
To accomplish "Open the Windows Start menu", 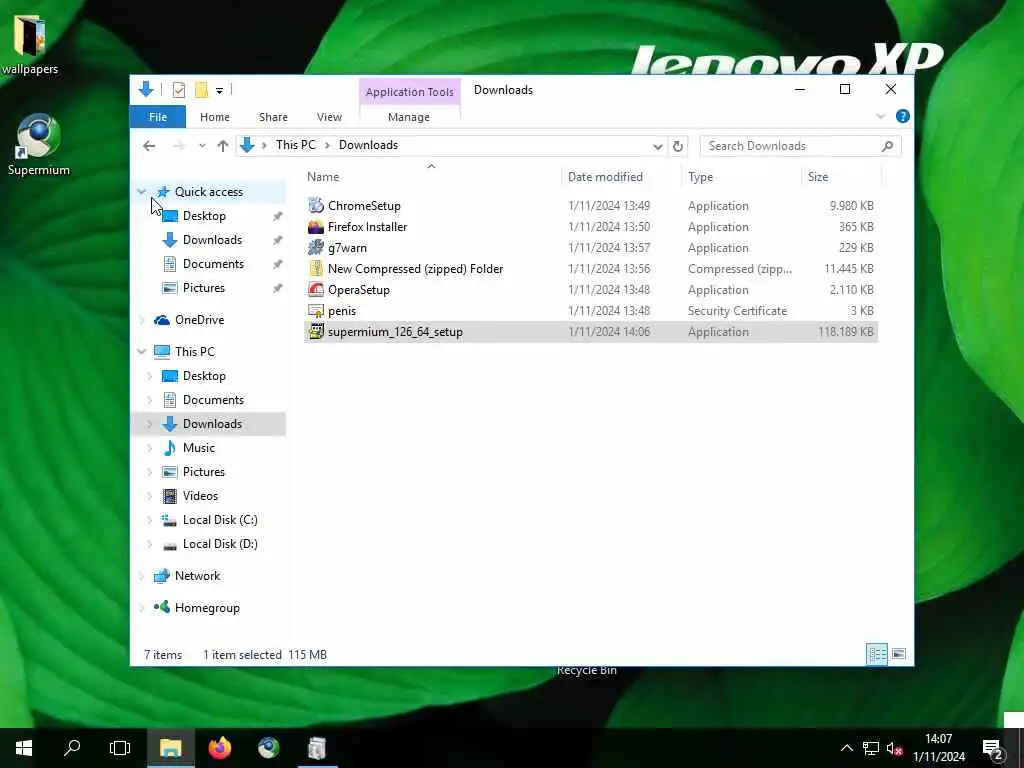I will click(24, 748).
